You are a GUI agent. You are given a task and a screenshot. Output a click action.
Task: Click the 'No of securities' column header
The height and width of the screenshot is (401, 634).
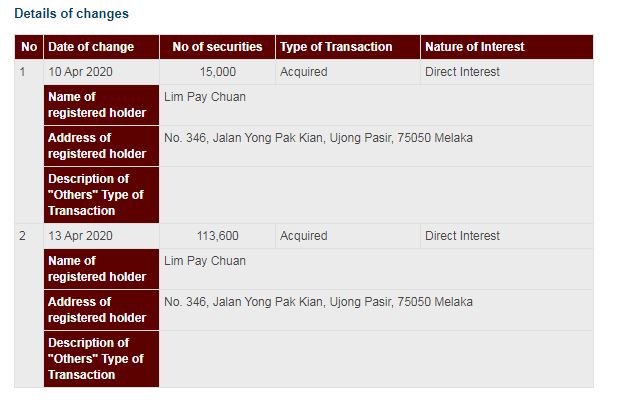click(x=218, y=47)
